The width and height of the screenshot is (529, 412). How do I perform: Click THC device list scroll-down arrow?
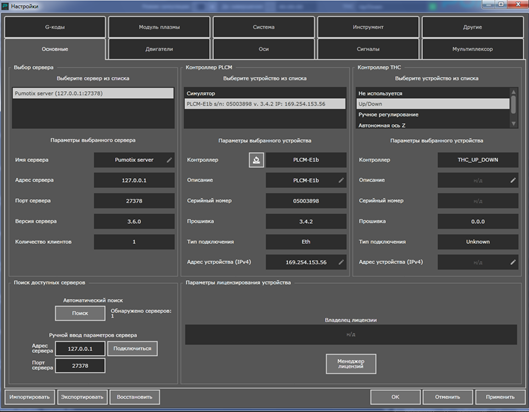[513, 124]
